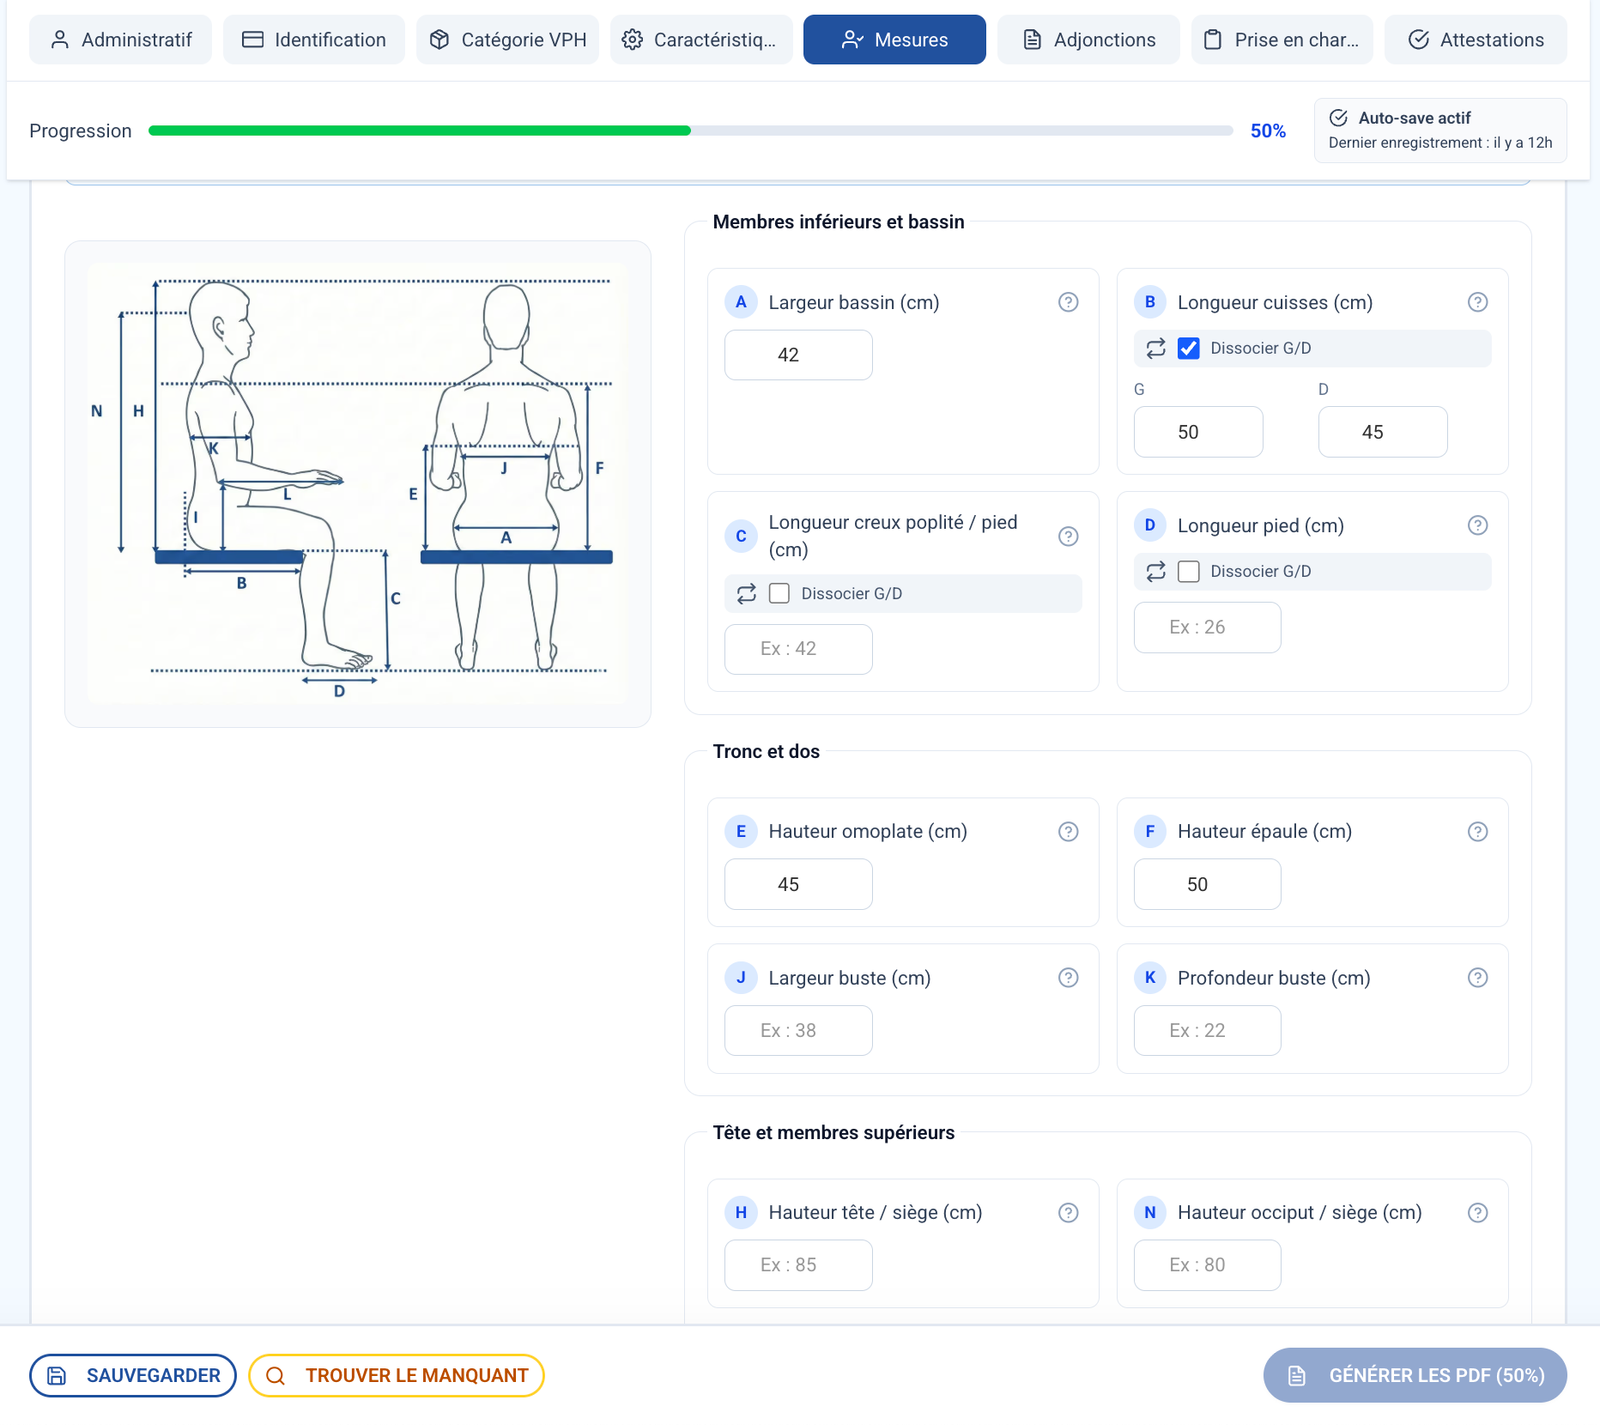Open help icon beside Hauteur omoplate
Screen dimensions: 1600x1425
click(1068, 831)
